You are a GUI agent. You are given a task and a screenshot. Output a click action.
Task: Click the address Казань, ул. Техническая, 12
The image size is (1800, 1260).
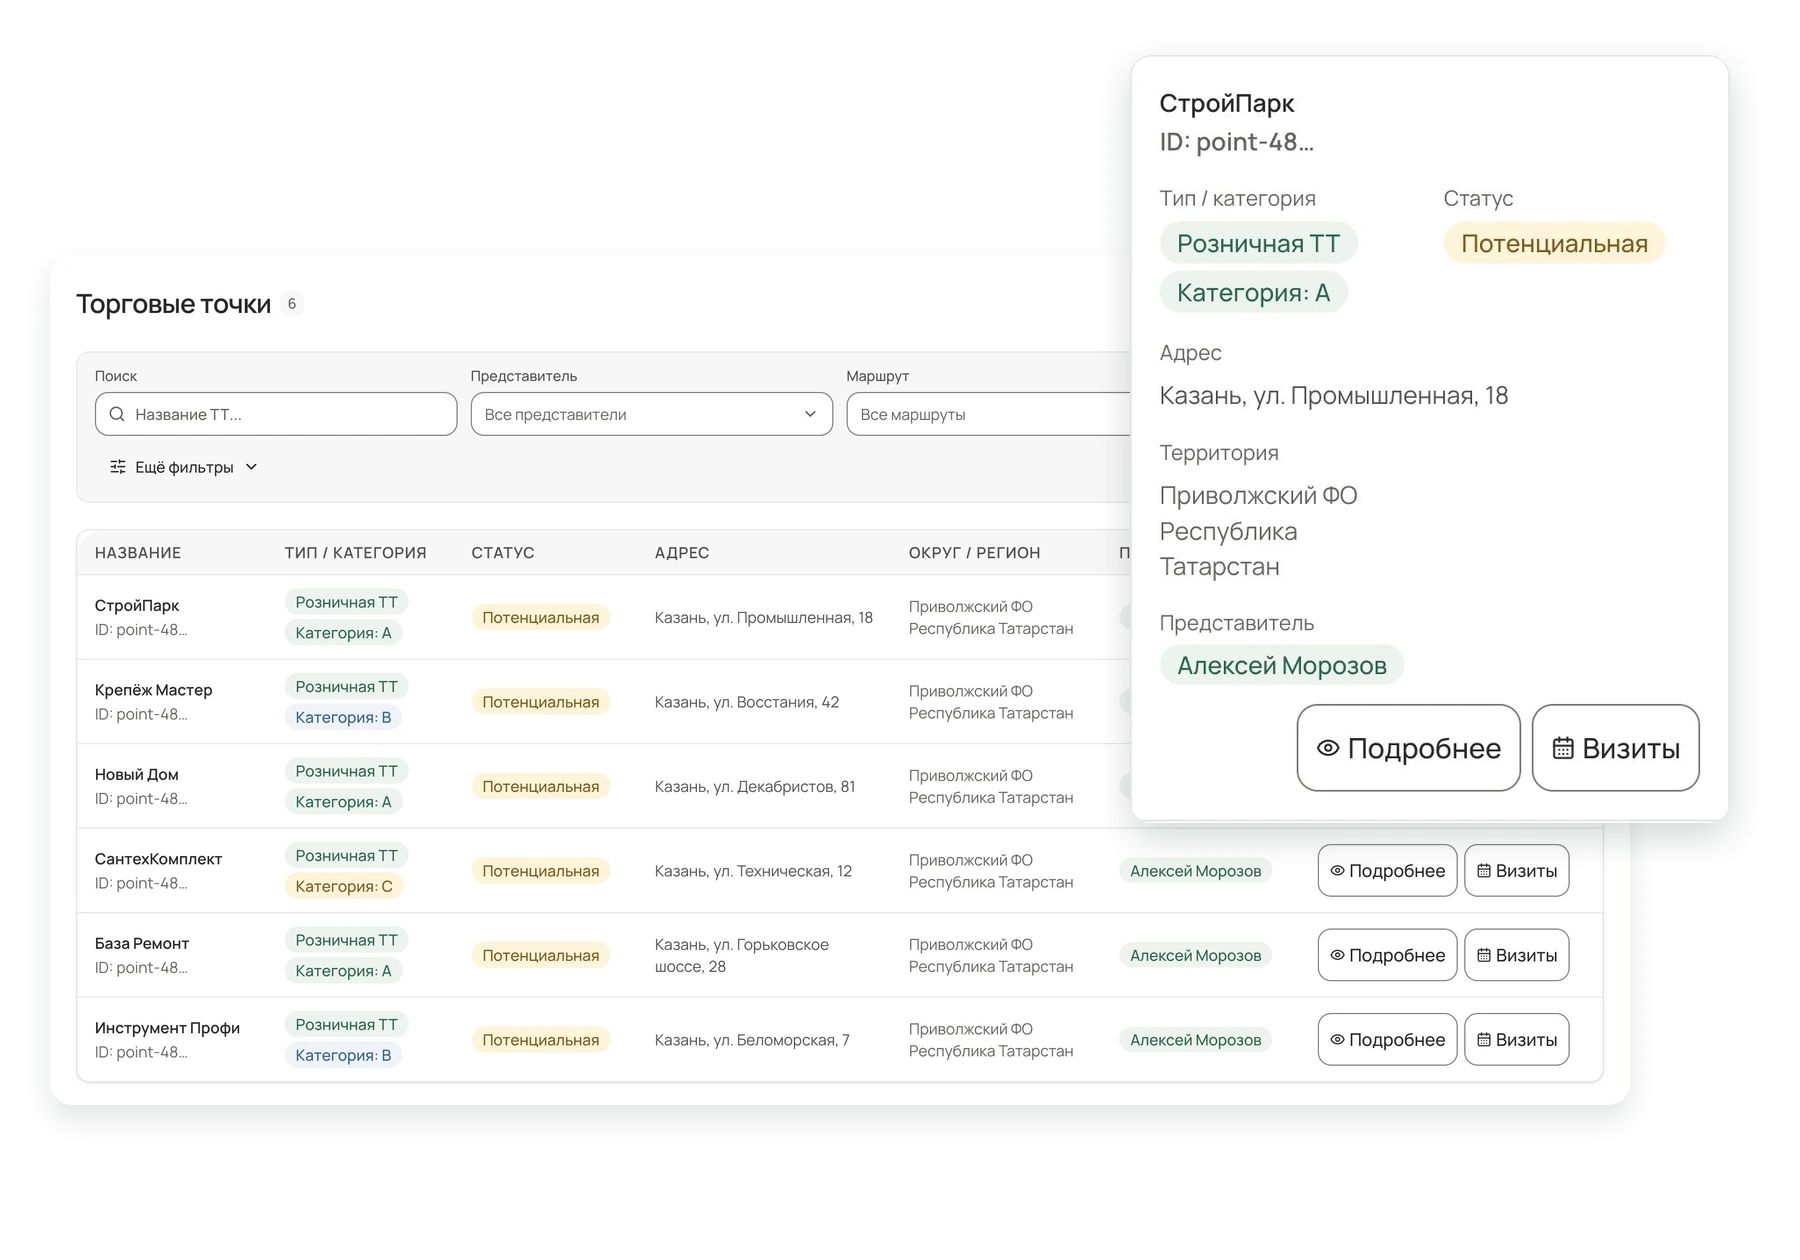[753, 871]
